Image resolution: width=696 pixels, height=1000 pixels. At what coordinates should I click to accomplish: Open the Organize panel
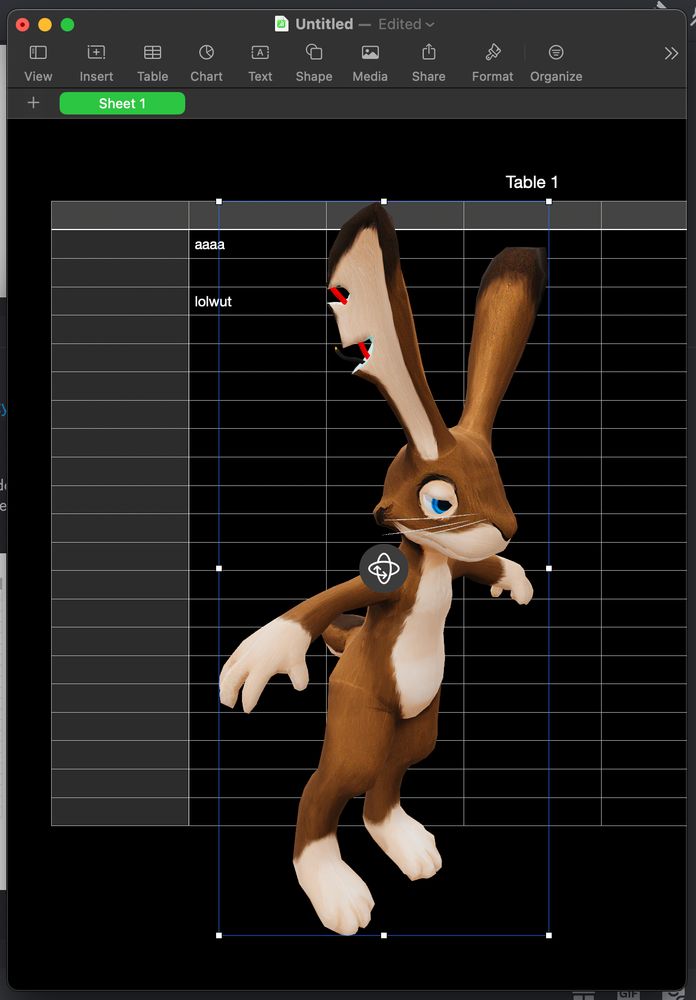556,63
